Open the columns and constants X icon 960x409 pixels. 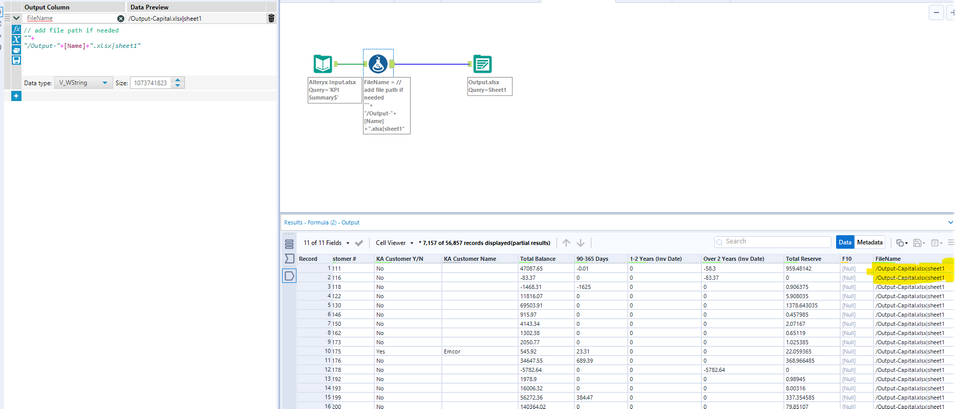pyautogui.click(x=17, y=39)
